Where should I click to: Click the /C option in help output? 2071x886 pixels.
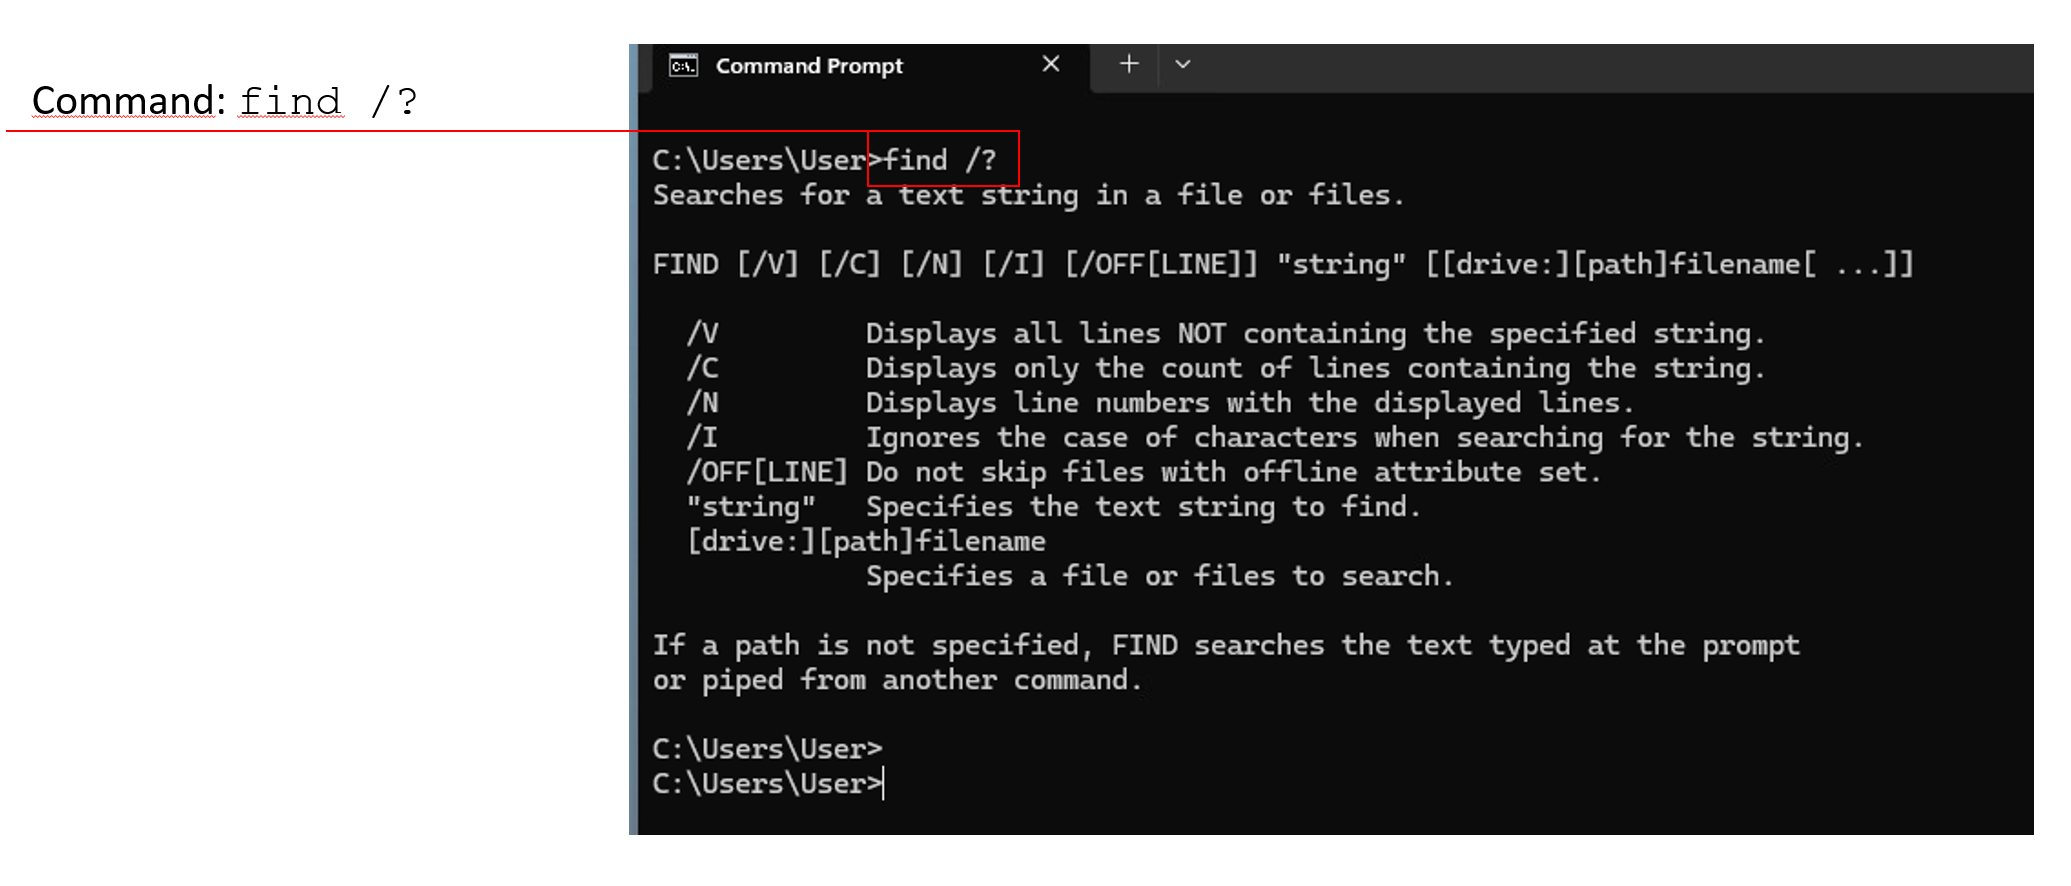(x=702, y=369)
